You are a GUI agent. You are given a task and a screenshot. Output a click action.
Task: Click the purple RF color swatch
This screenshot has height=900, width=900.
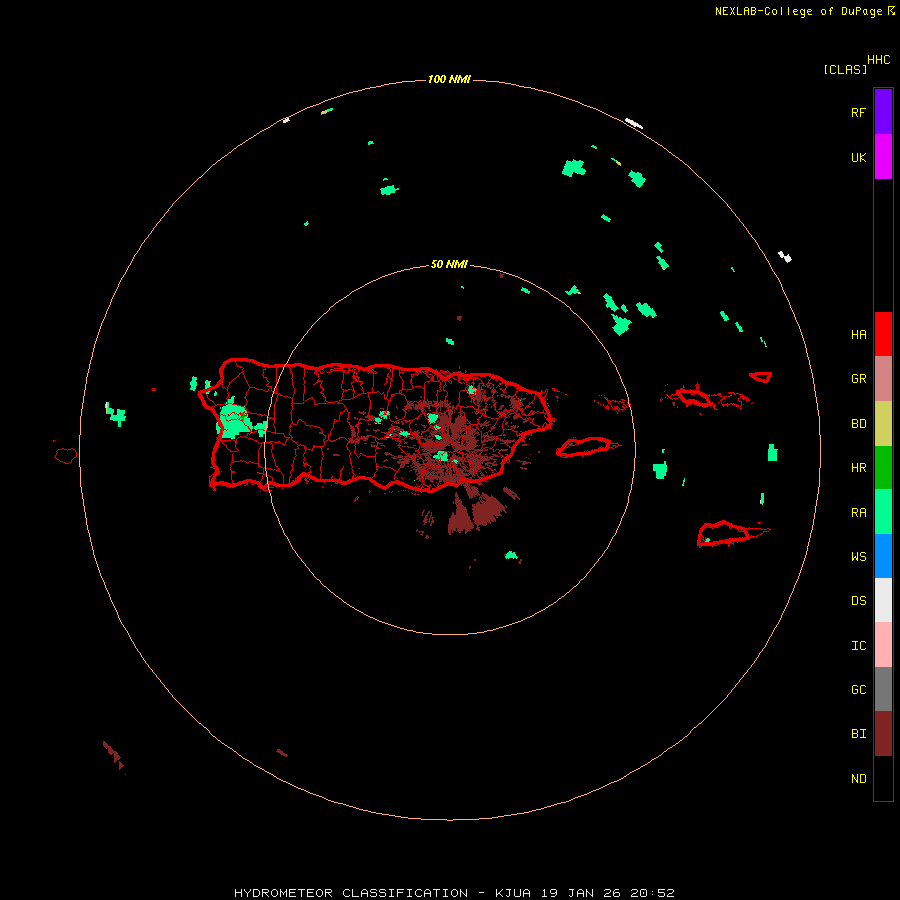pyautogui.click(x=883, y=112)
